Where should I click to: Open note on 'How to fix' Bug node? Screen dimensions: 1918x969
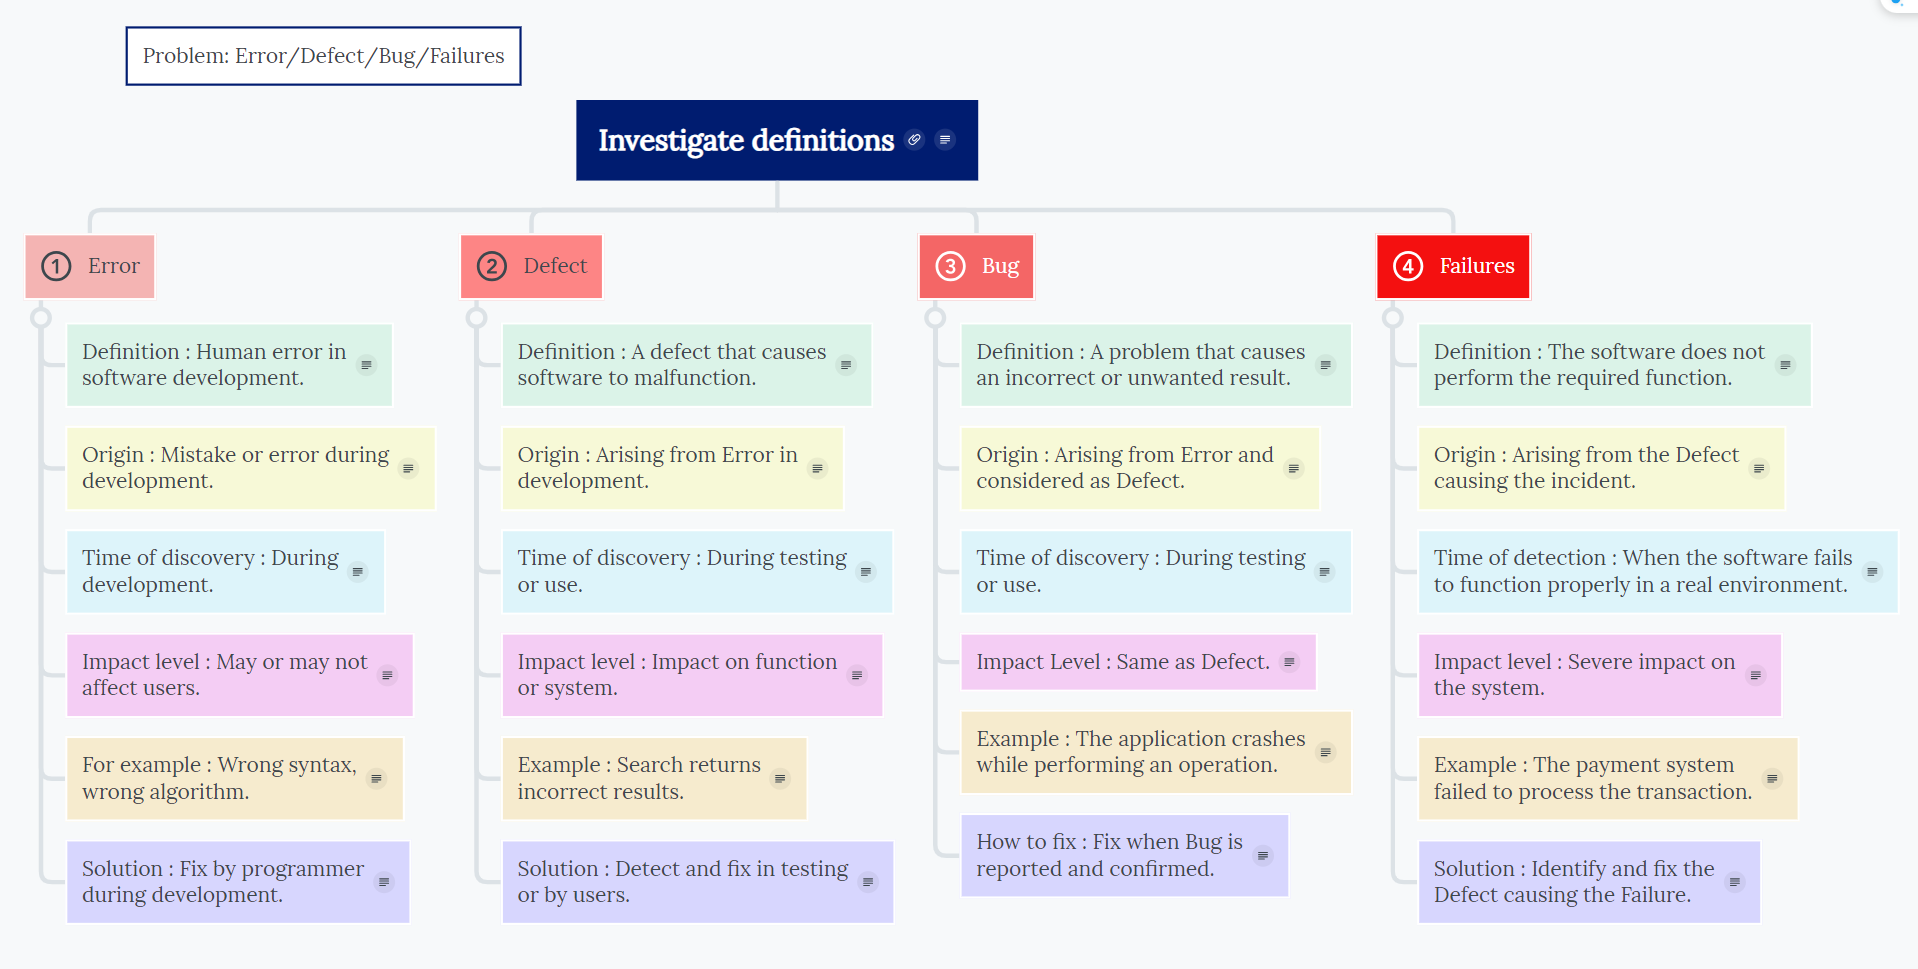[x=1262, y=856]
